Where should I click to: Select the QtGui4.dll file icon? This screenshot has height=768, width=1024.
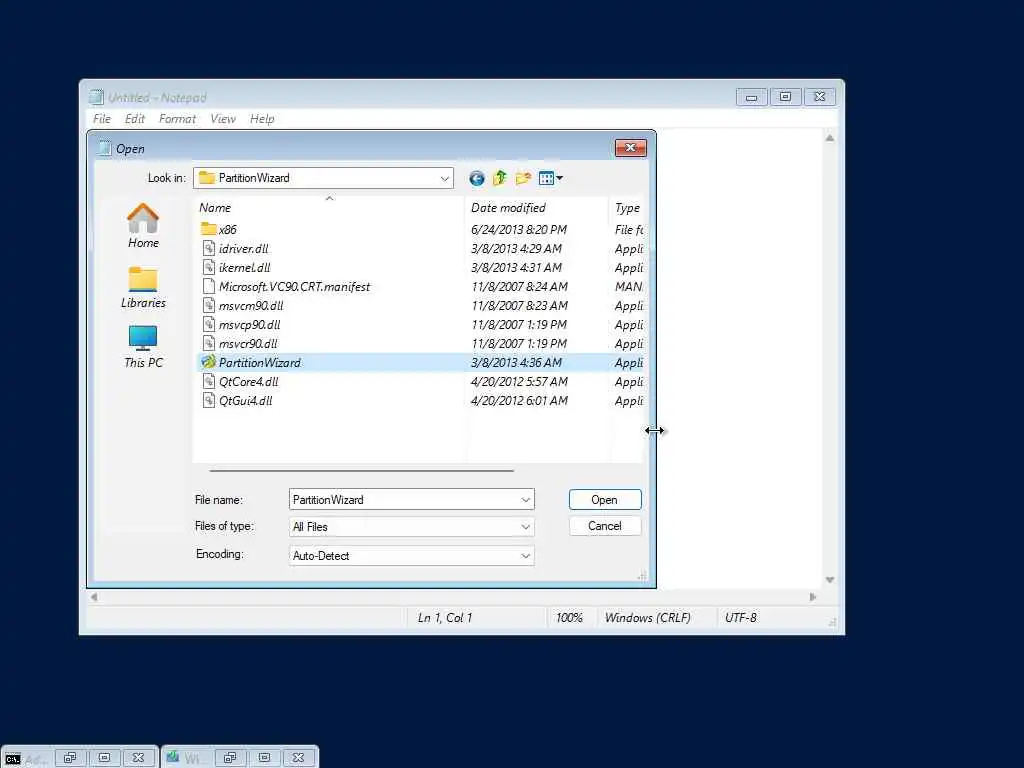[209, 400]
